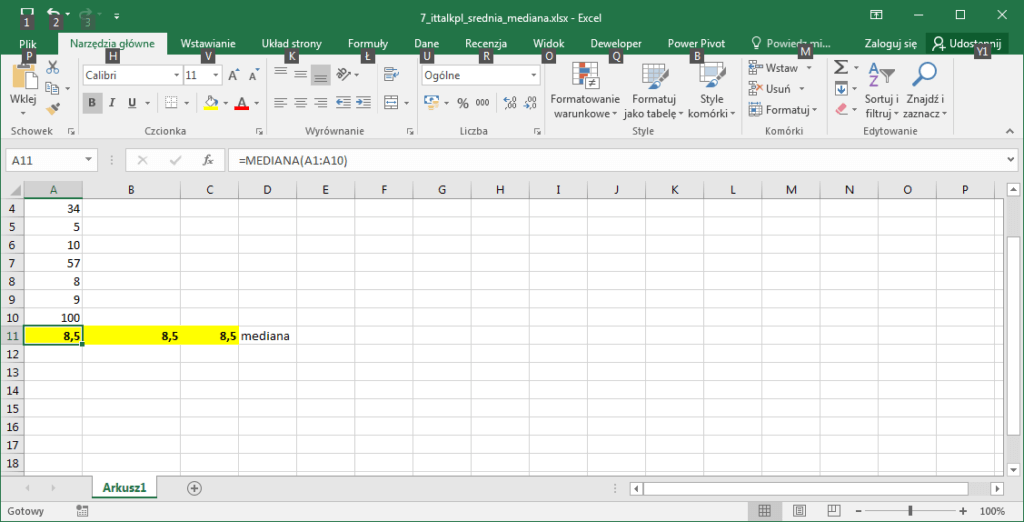The image size is (1024, 522).
Task: Click the borders icon
Action: point(171,103)
